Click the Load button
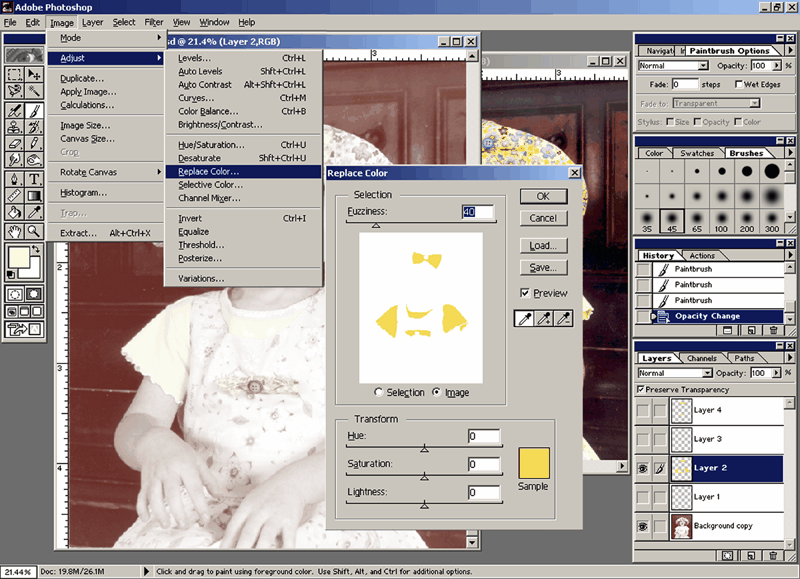Image resolution: width=800 pixels, height=579 pixels. click(x=543, y=246)
